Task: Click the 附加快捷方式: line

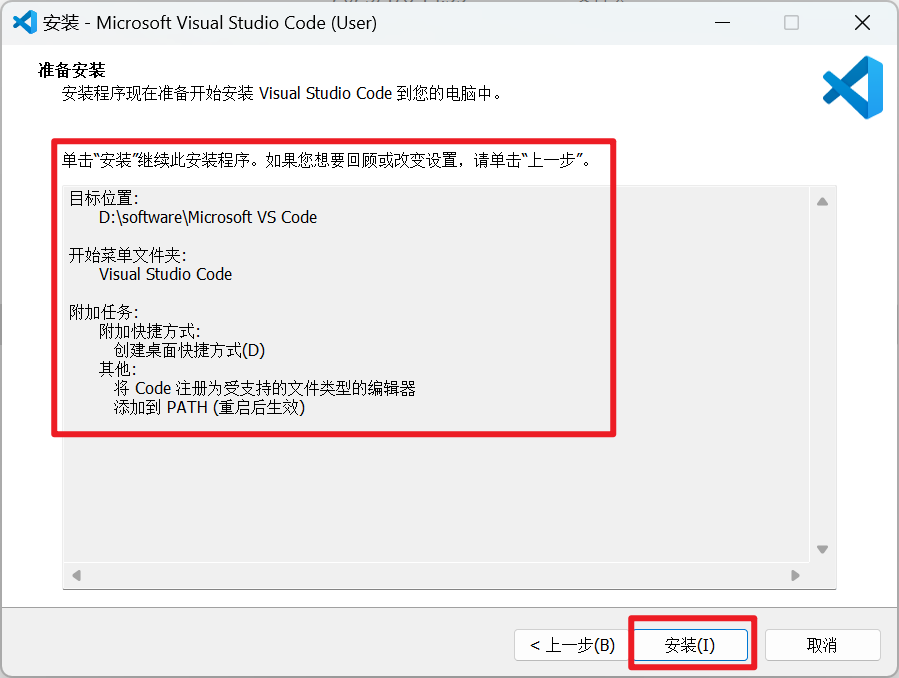Action: coord(150,331)
